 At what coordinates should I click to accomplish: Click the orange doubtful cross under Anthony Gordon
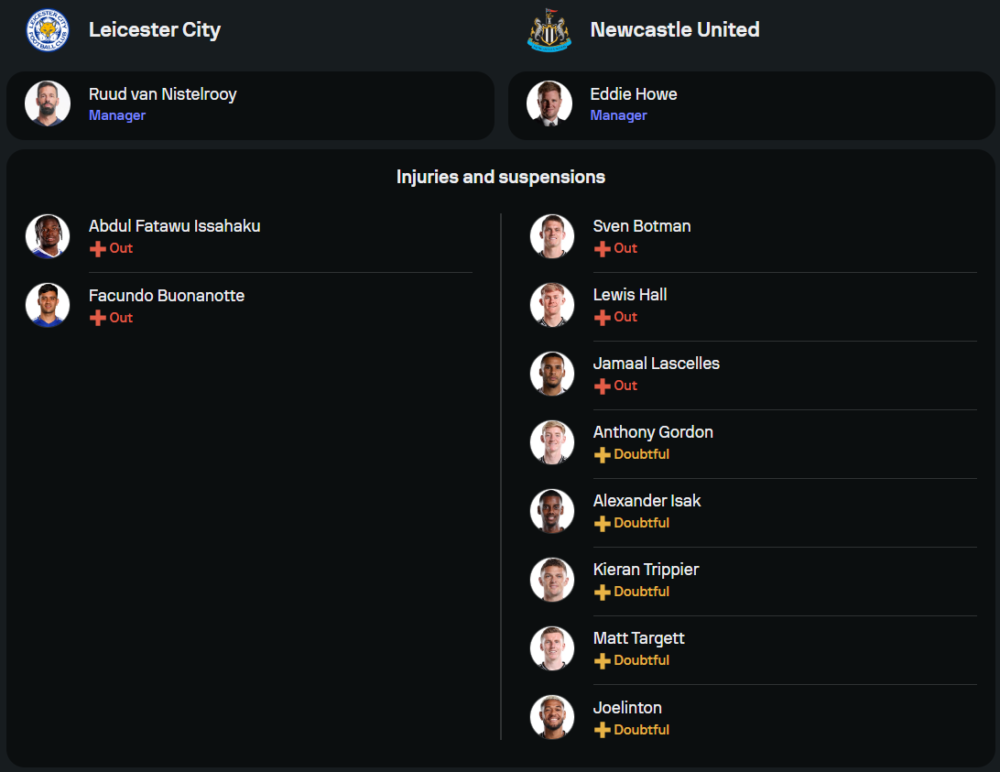[602, 455]
